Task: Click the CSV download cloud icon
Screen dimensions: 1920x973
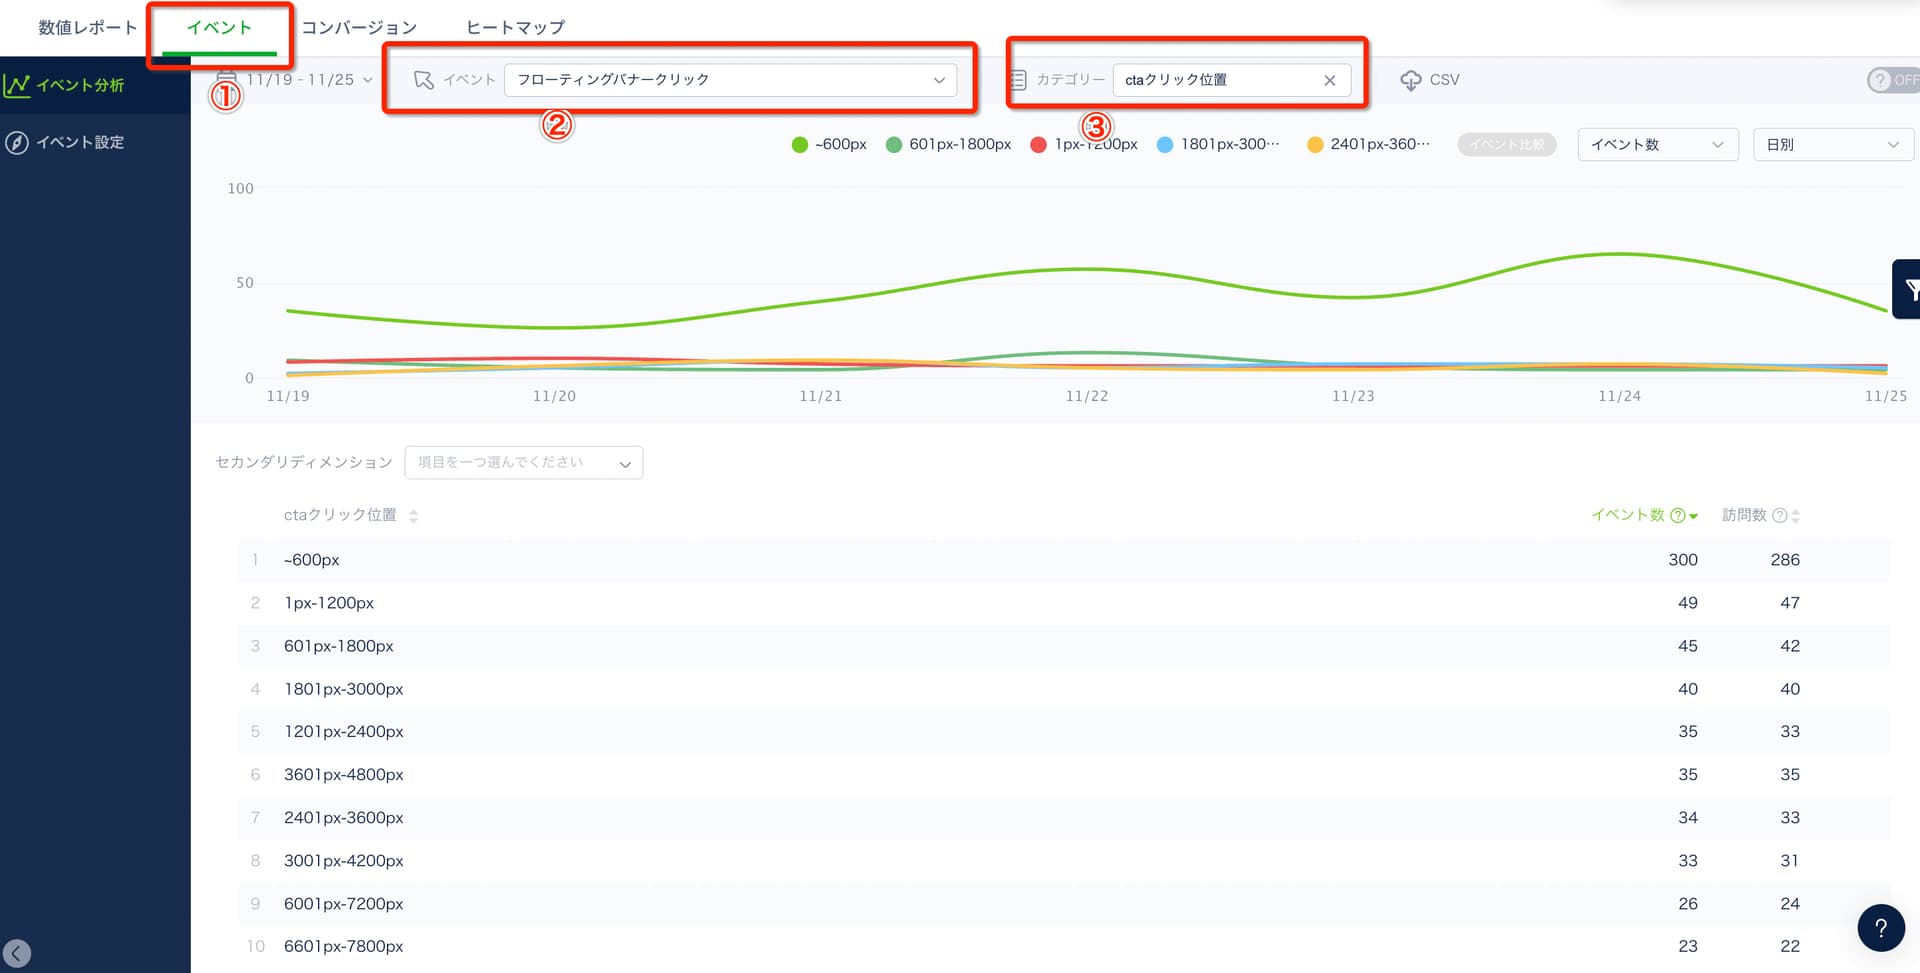Action: point(1410,80)
